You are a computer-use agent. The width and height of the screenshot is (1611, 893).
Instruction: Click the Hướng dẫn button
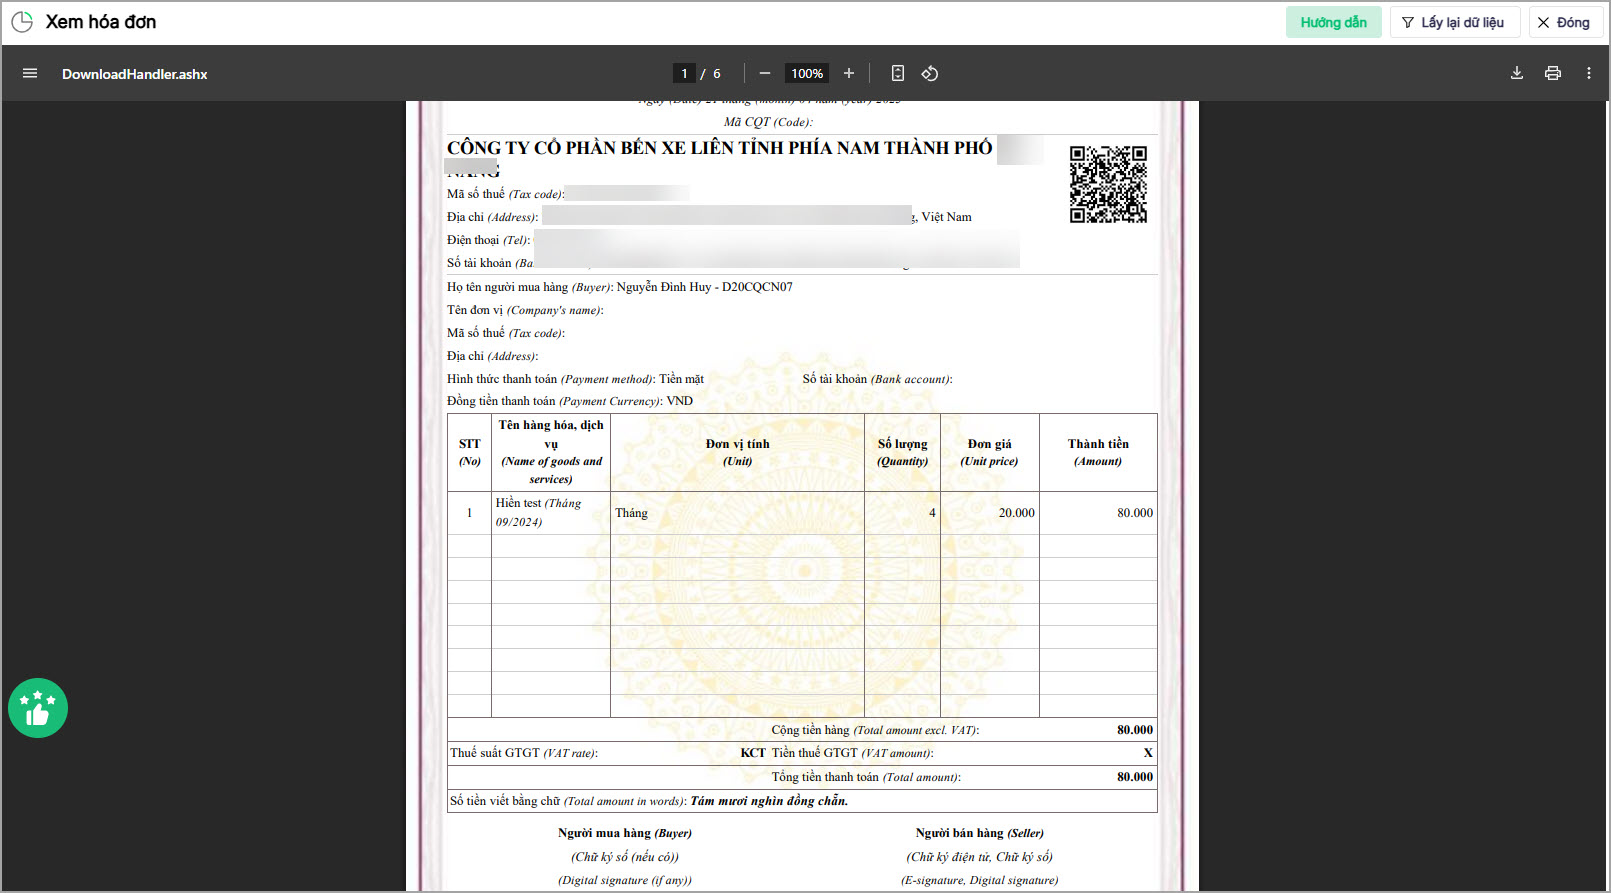[x=1334, y=22]
